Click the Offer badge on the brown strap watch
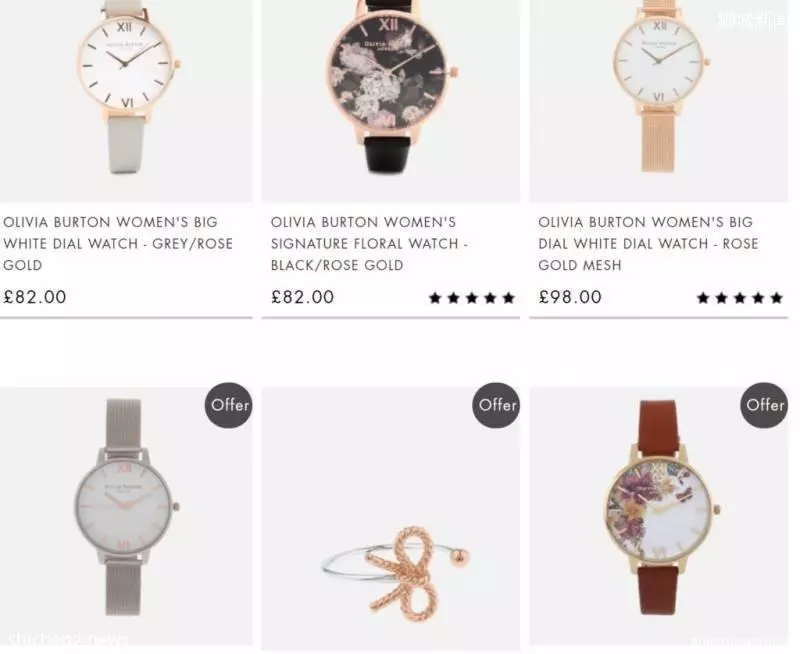The height and width of the screenshot is (654, 800). click(x=764, y=405)
